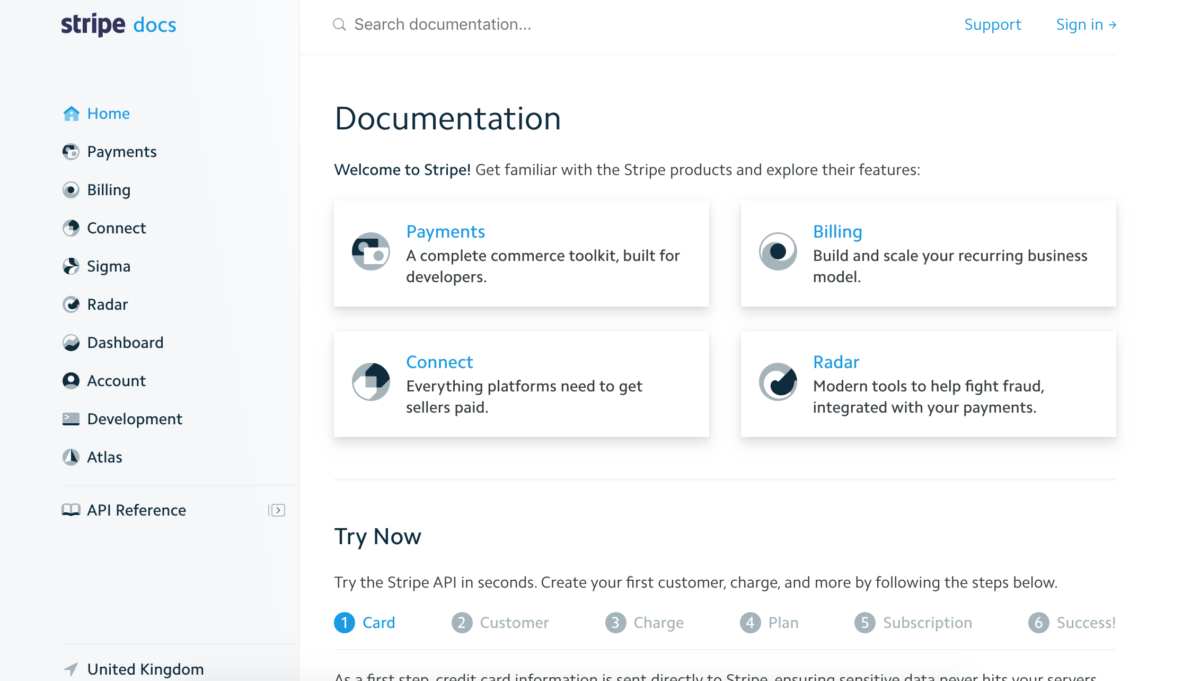Select the Account sidebar icon
This screenshot has height=681, width=1200.
[x=71, y=380]
